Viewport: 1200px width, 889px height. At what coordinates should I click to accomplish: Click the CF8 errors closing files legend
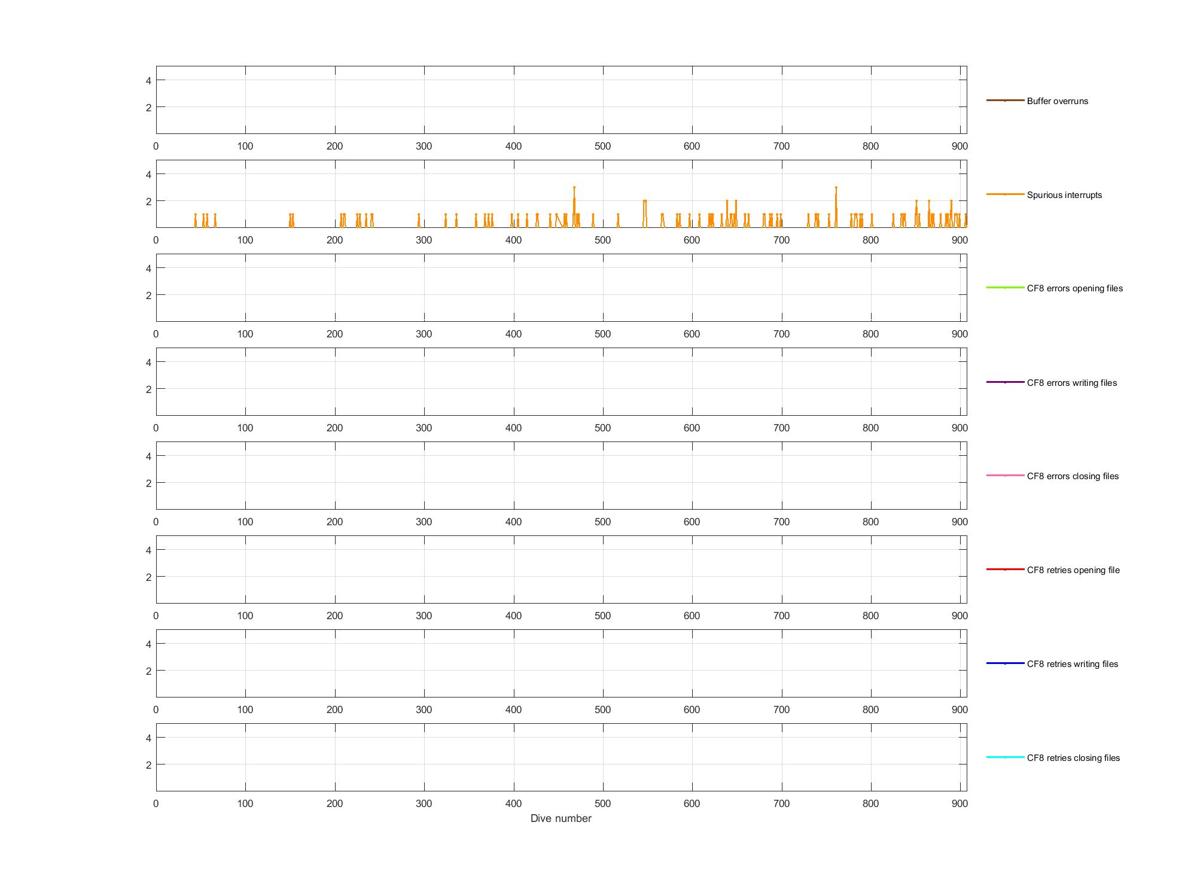[1073, 476]
